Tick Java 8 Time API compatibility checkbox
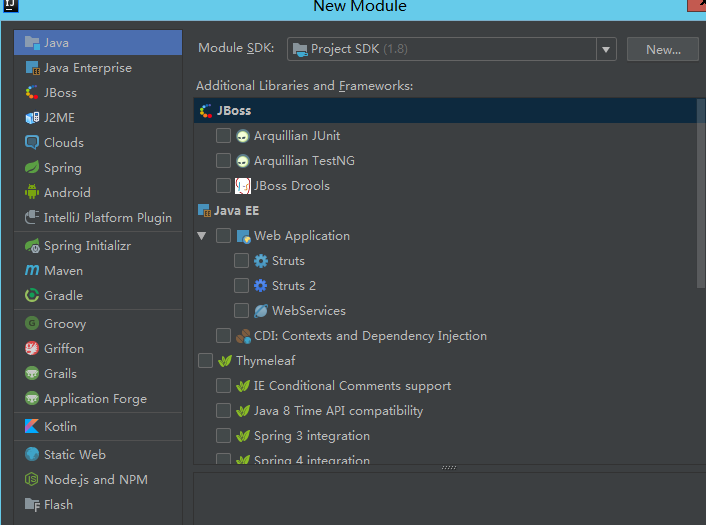This screenshot has height=525, width=706. click(223, 410)
